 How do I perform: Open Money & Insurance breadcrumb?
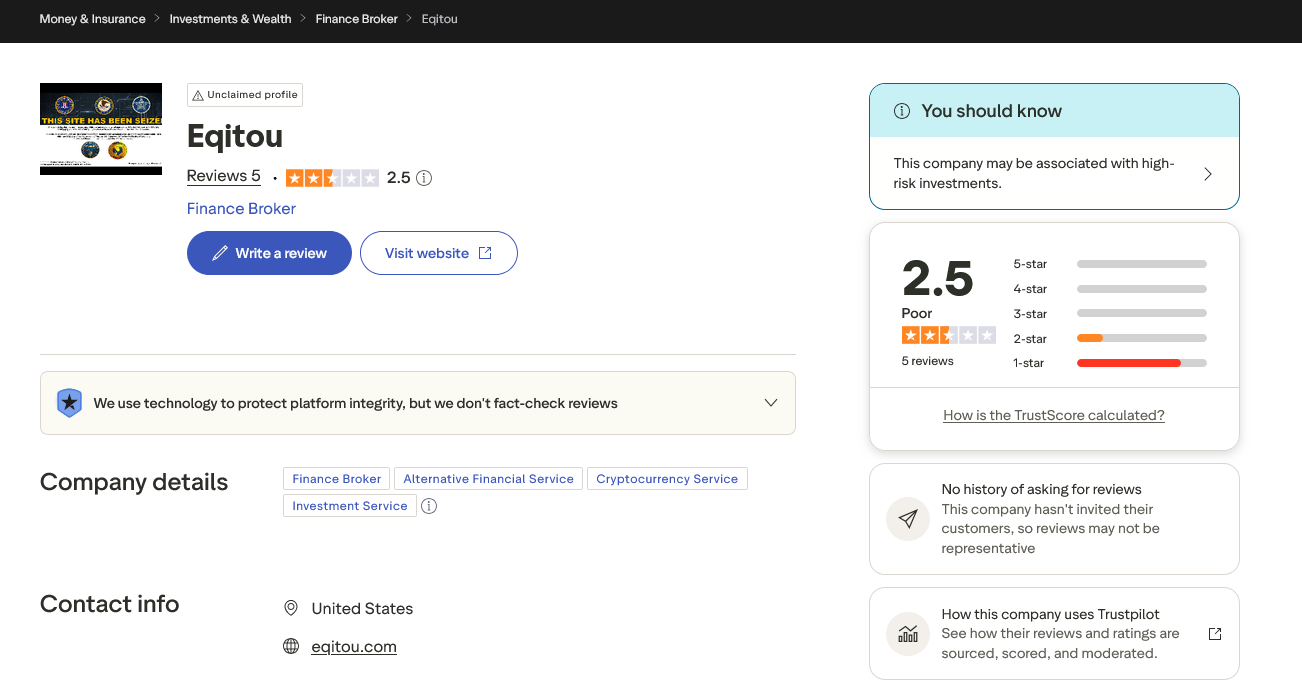(x=92, y=19)
